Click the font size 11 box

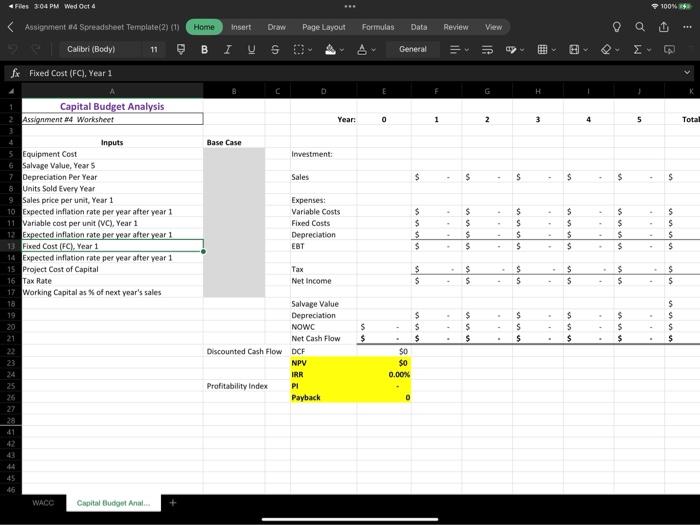coord(154,49)
